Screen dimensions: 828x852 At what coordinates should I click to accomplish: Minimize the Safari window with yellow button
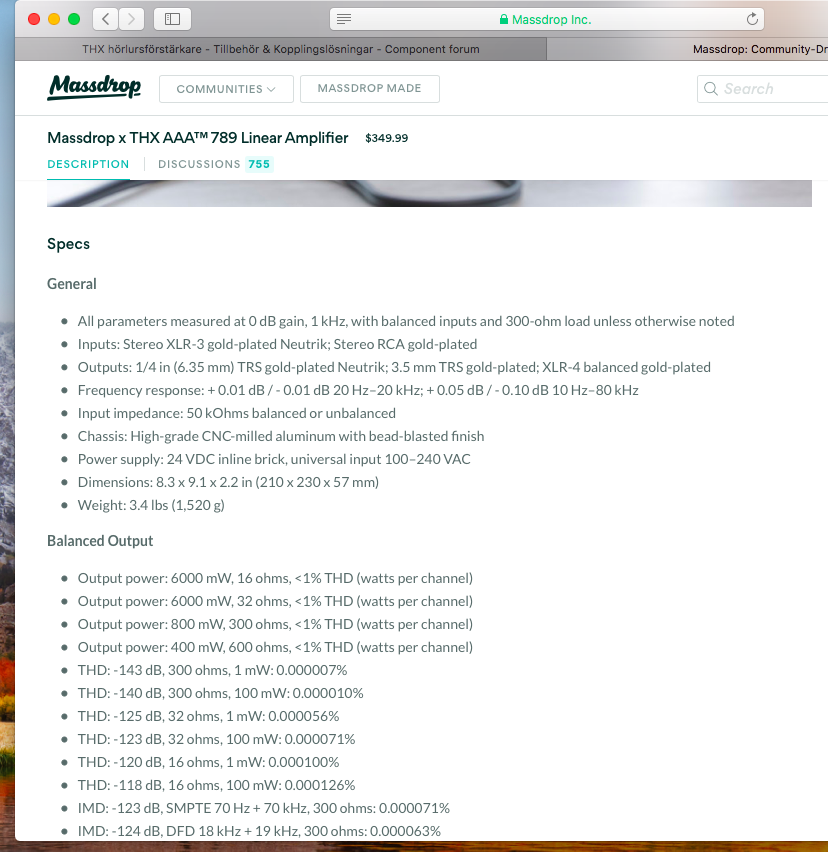pyautogui.click(x=54, y=20)
